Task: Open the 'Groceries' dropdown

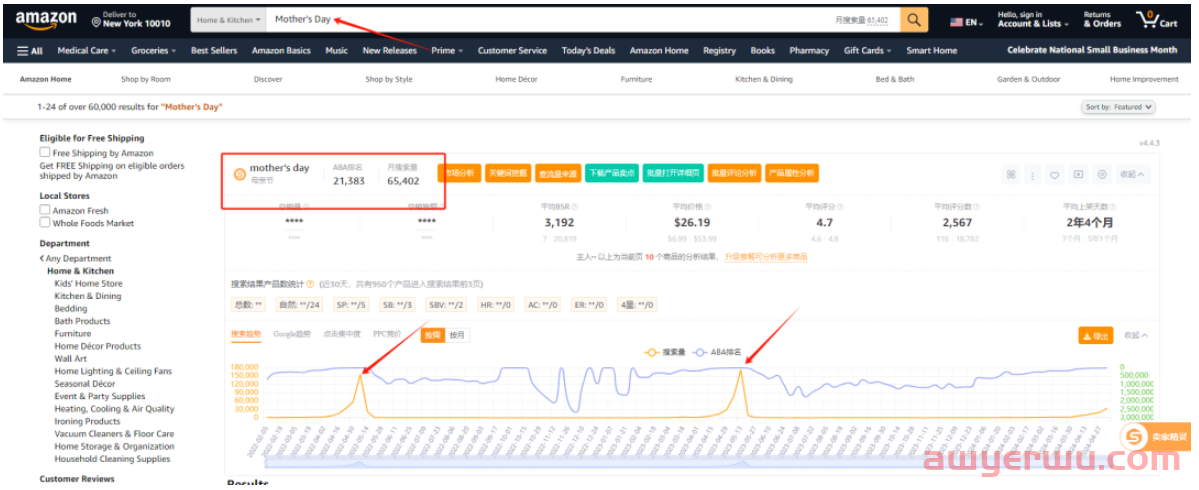Action: (x=153, y=51)
